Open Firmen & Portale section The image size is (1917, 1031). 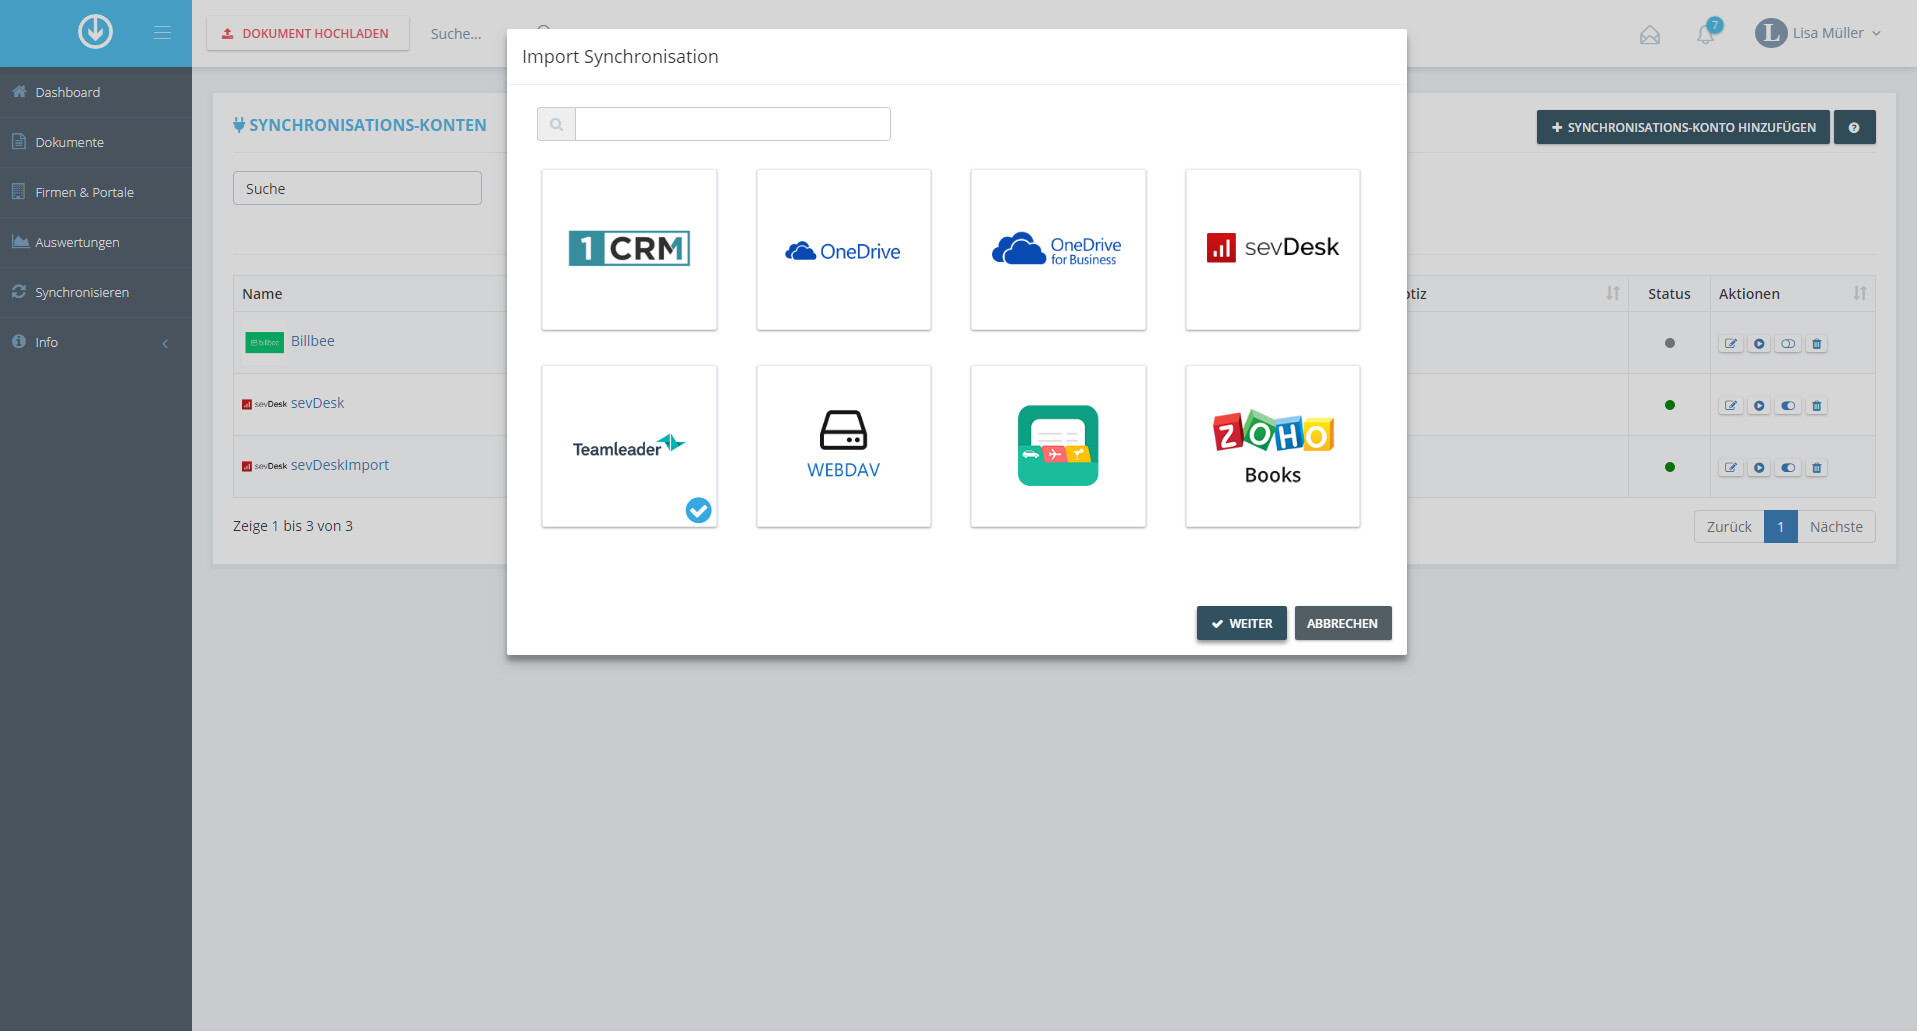click(96, 192)
